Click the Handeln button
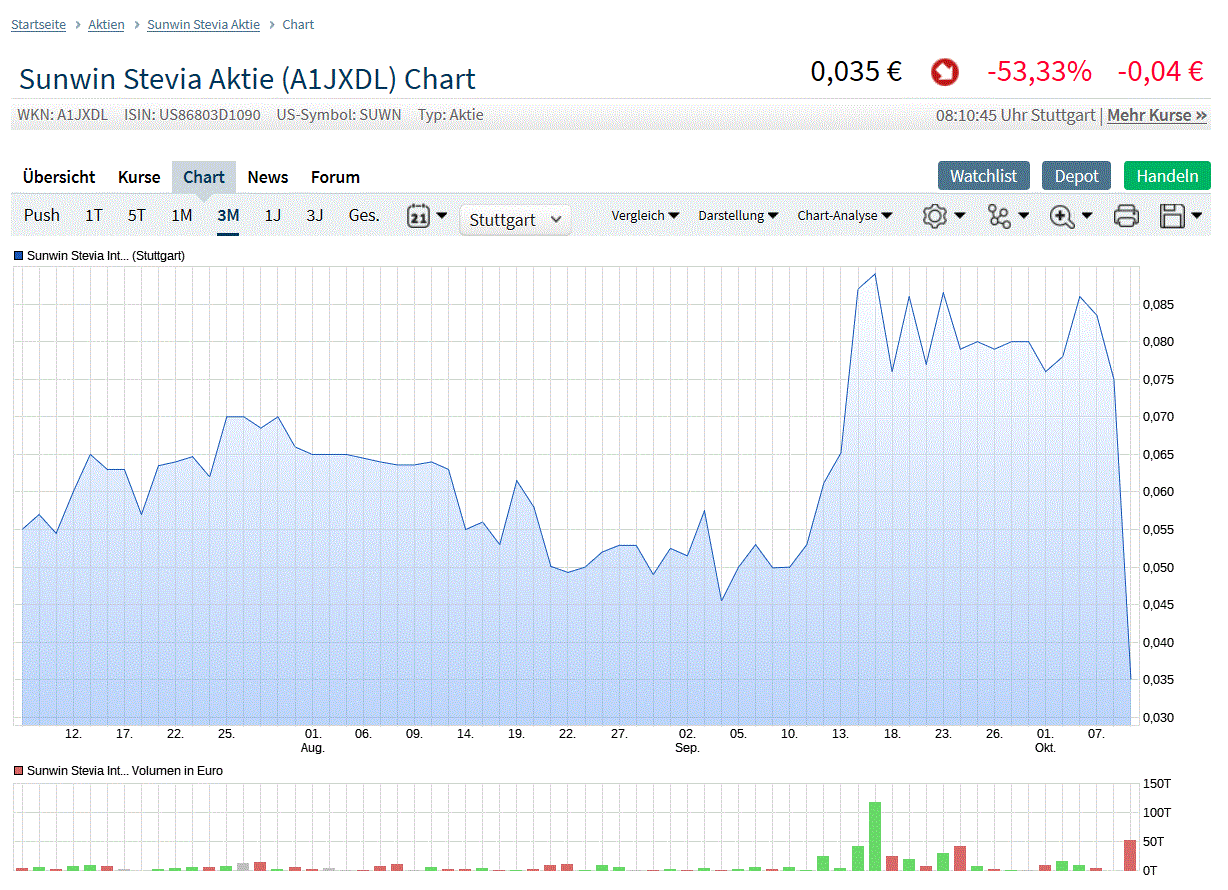This screenshot has width=1228, height=890. click(x=1167, y=176)
